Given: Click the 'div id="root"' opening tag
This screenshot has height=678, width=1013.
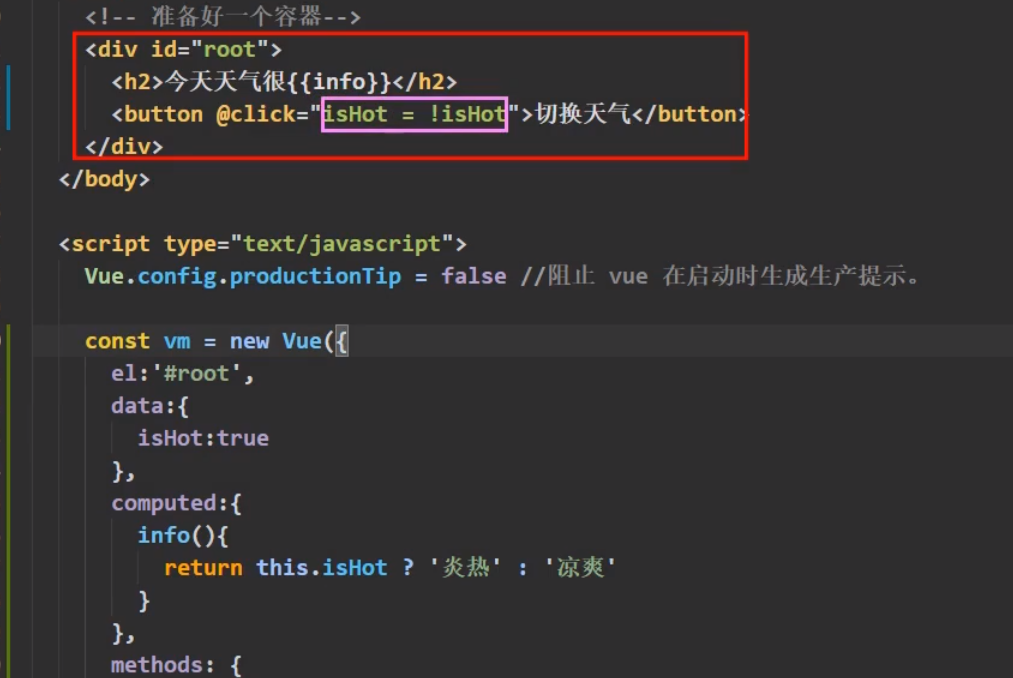Looking at the screenshot, I should point(183,50).
